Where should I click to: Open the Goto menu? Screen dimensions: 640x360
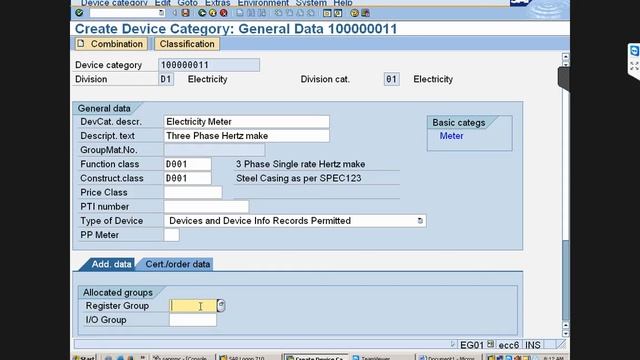[x=187, y=3]
